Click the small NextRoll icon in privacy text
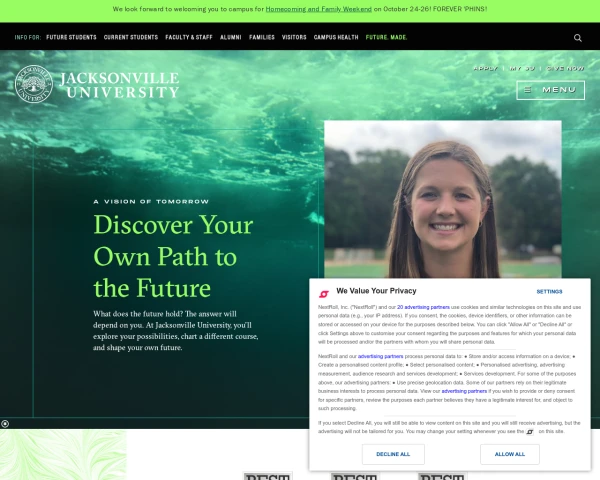600x480 pixels. coord(530,432)
